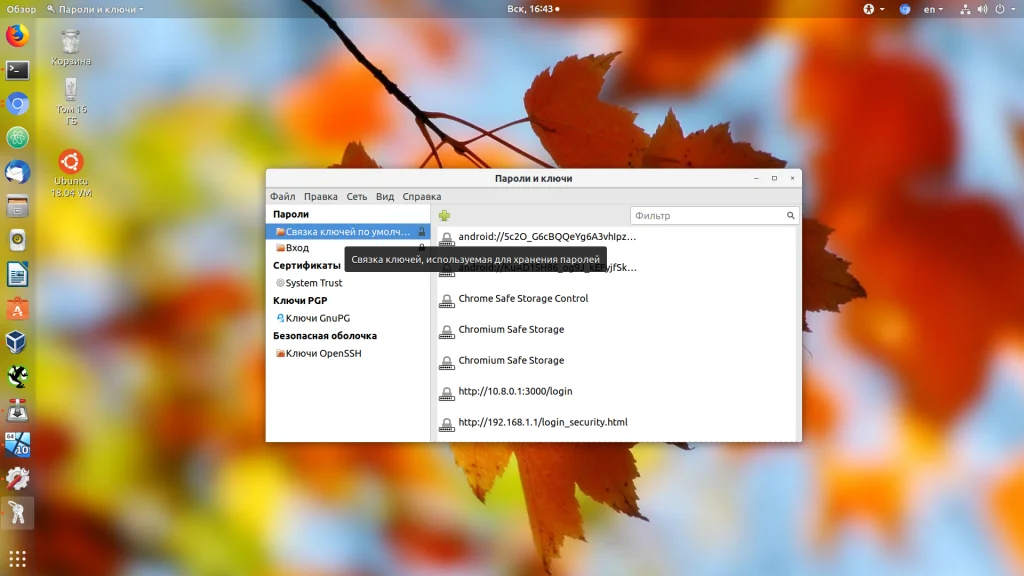Open VirtualBox from the dock

point(17,342)
